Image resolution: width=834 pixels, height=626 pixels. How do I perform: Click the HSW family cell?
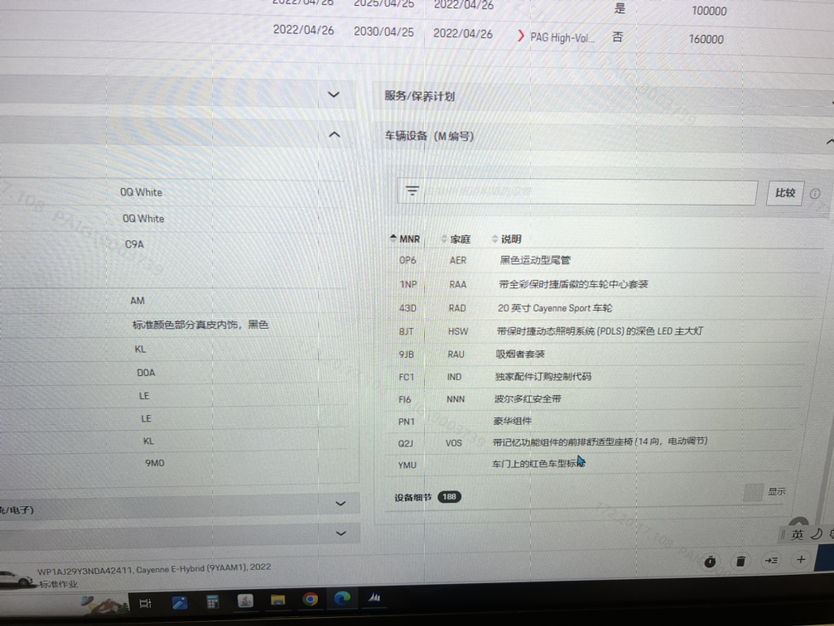point(457,331)
